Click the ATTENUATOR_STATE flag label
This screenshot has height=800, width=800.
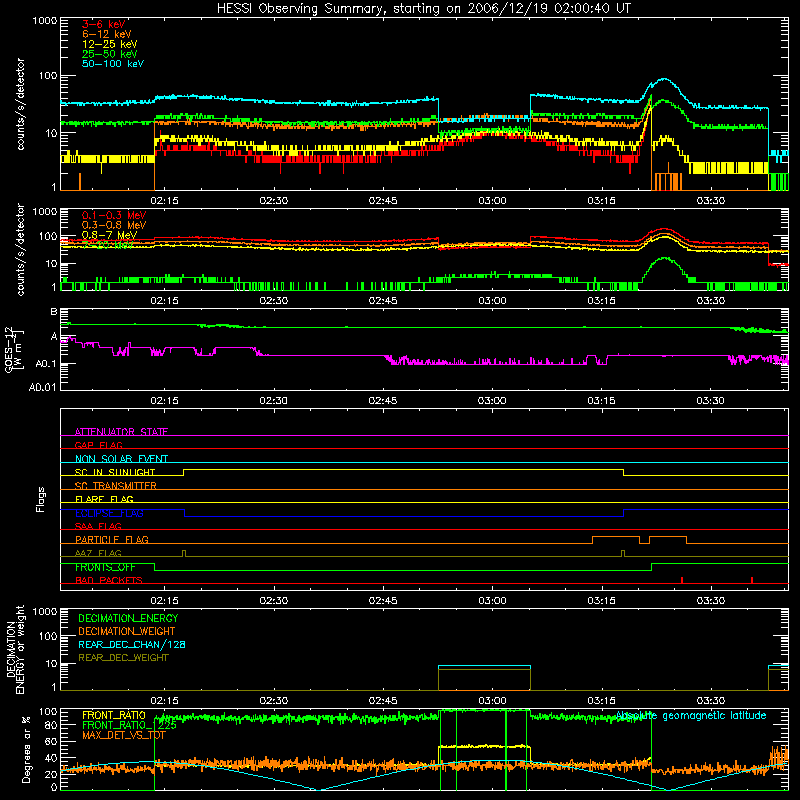pyautogui.click(x=121, y=432)
